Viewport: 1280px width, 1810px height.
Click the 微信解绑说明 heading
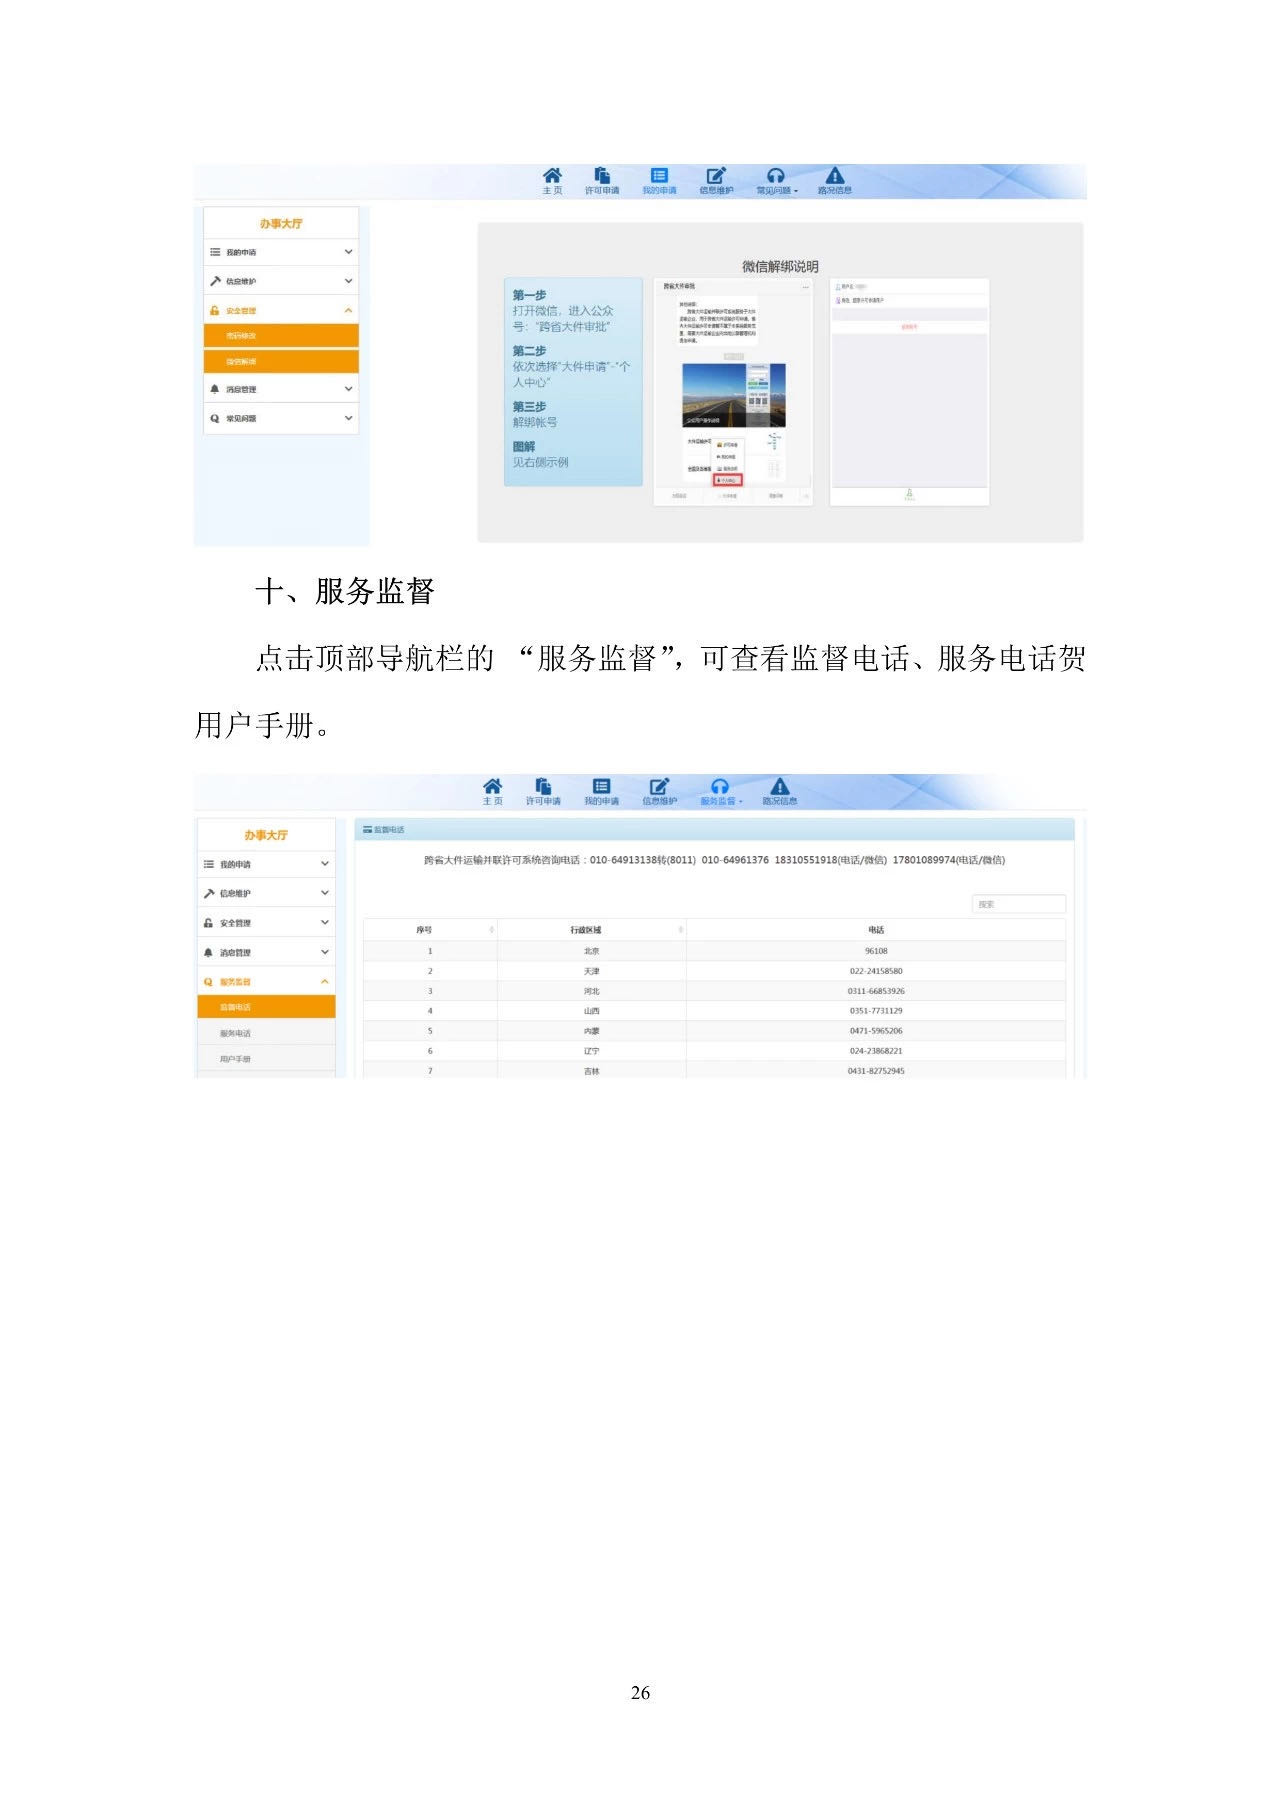(x=780, y=267)
